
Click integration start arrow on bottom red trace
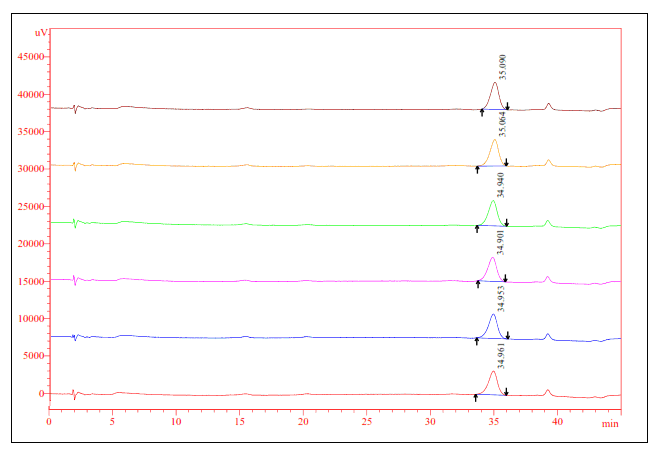[476, 397]
